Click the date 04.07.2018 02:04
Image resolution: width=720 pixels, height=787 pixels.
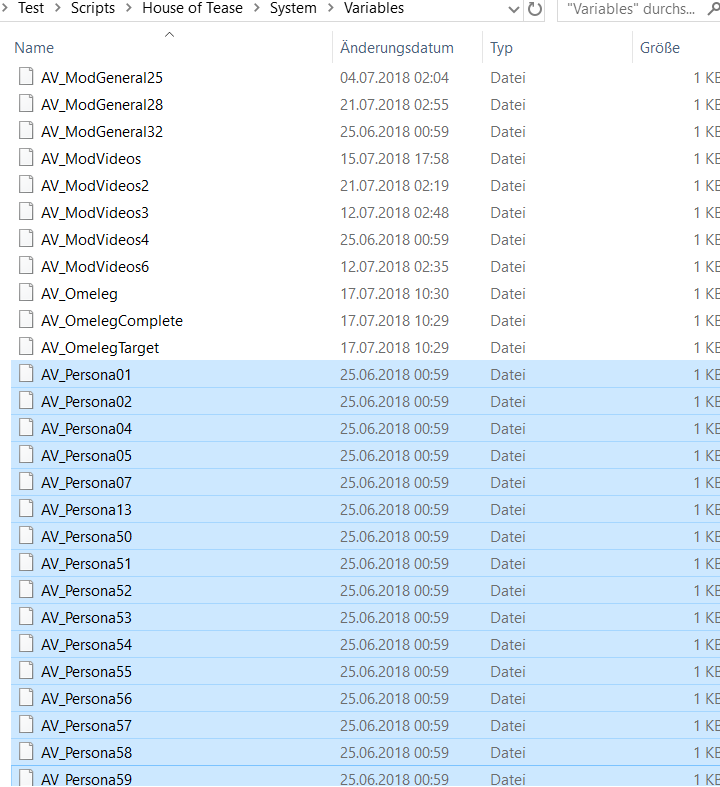coord(394,78)
